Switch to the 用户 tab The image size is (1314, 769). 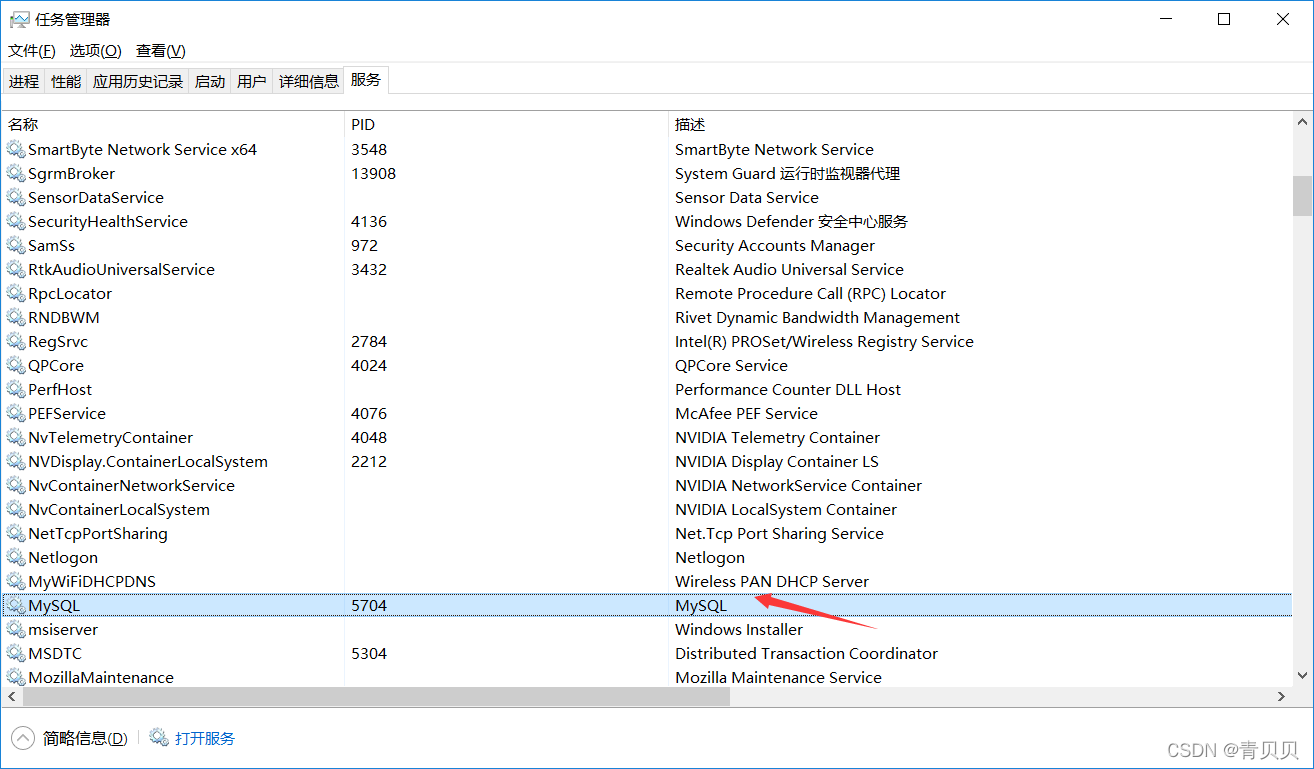252,82
